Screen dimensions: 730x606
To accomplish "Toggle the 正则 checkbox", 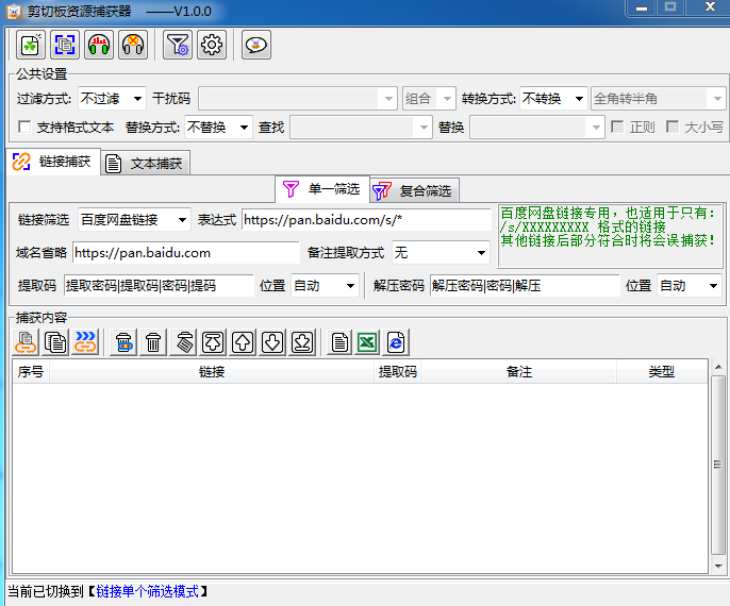I will 617,127.
